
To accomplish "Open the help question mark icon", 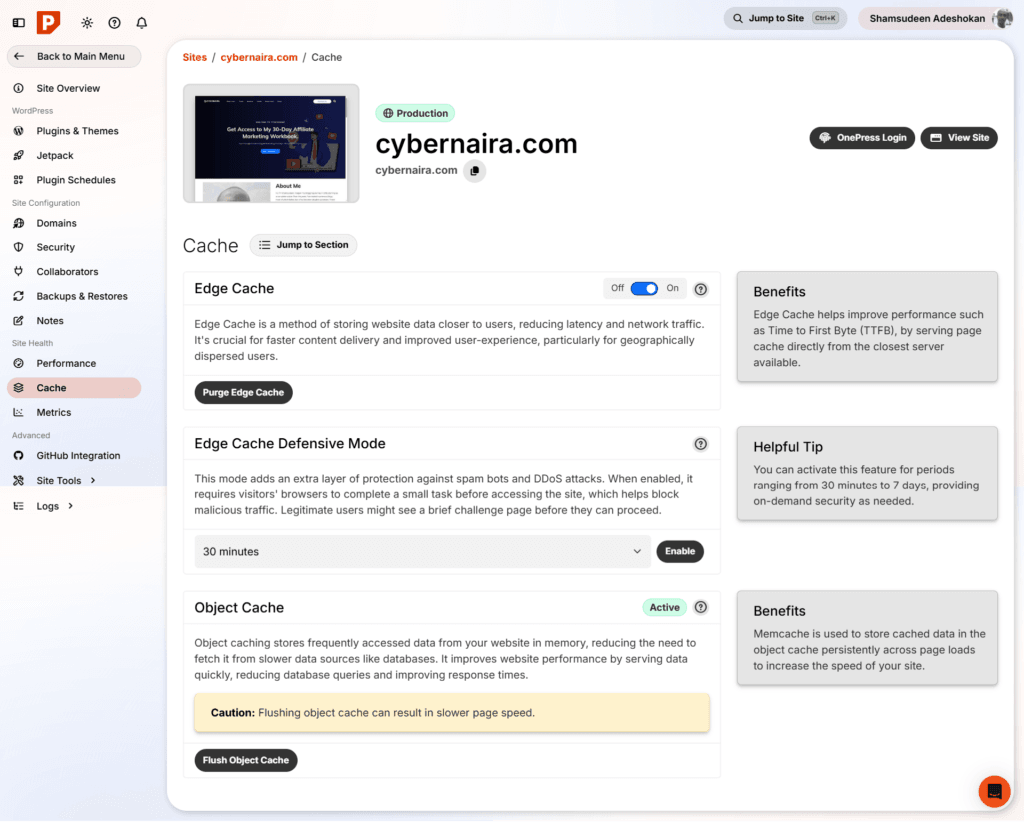I will tap(114, 22).
